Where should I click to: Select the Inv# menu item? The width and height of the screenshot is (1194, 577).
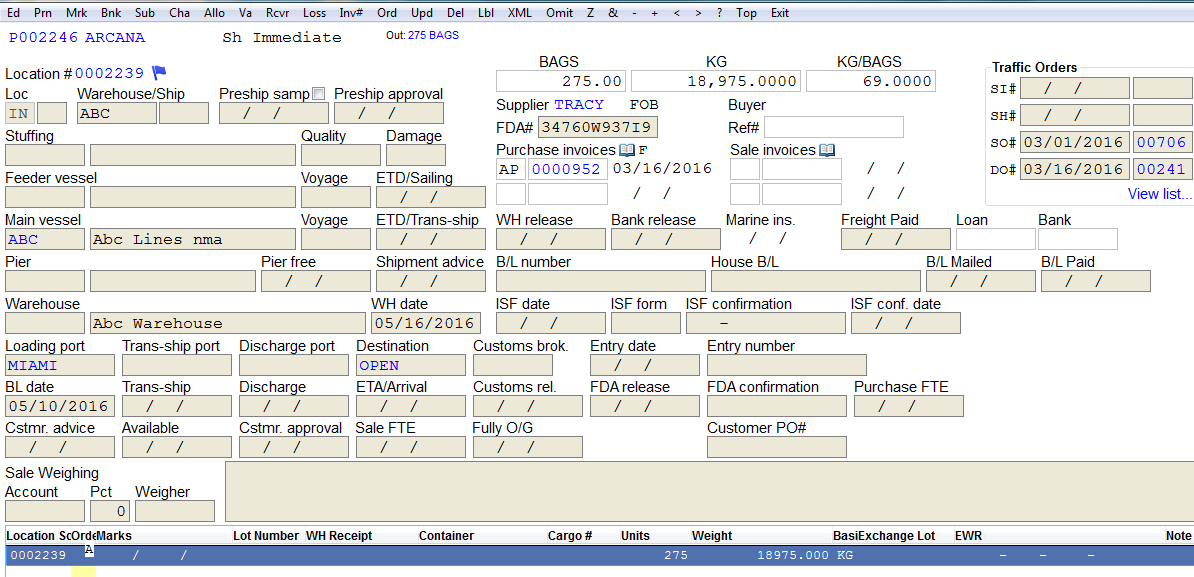pyautogui.click(x=351, y=13)
